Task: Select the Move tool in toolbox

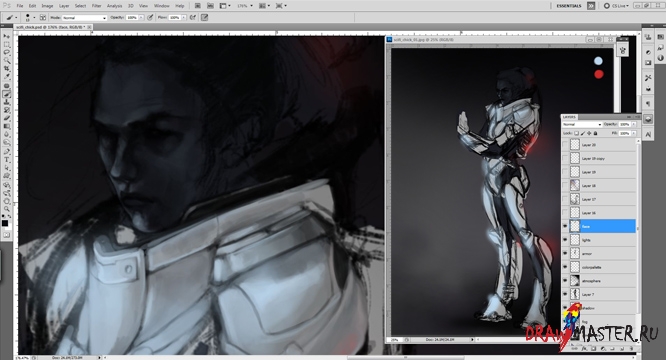Action: coord(6,37)
